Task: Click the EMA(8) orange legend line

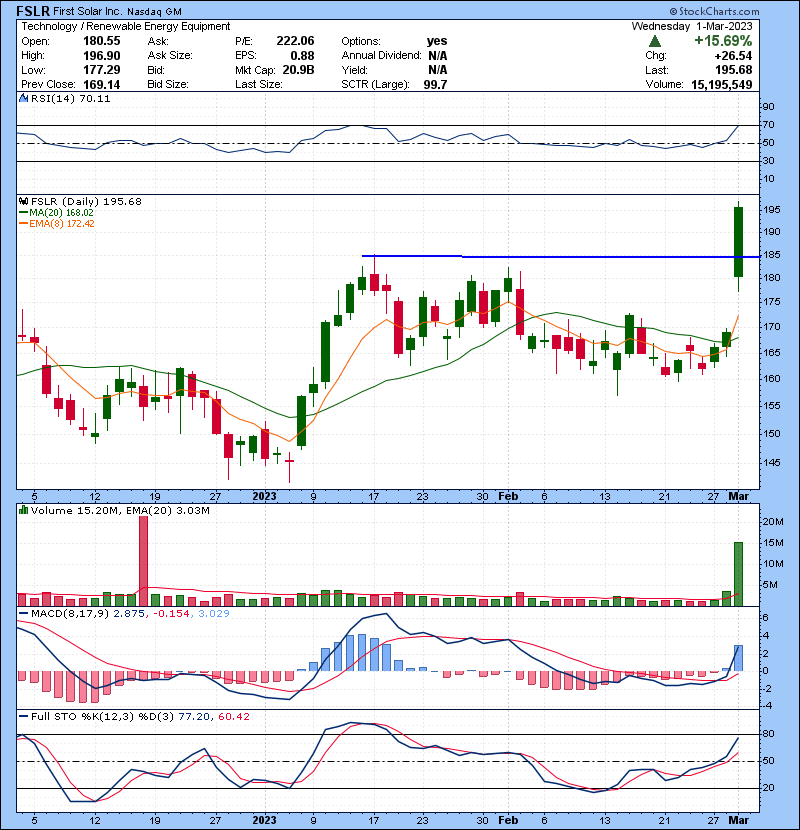Action: coord(23,224)
